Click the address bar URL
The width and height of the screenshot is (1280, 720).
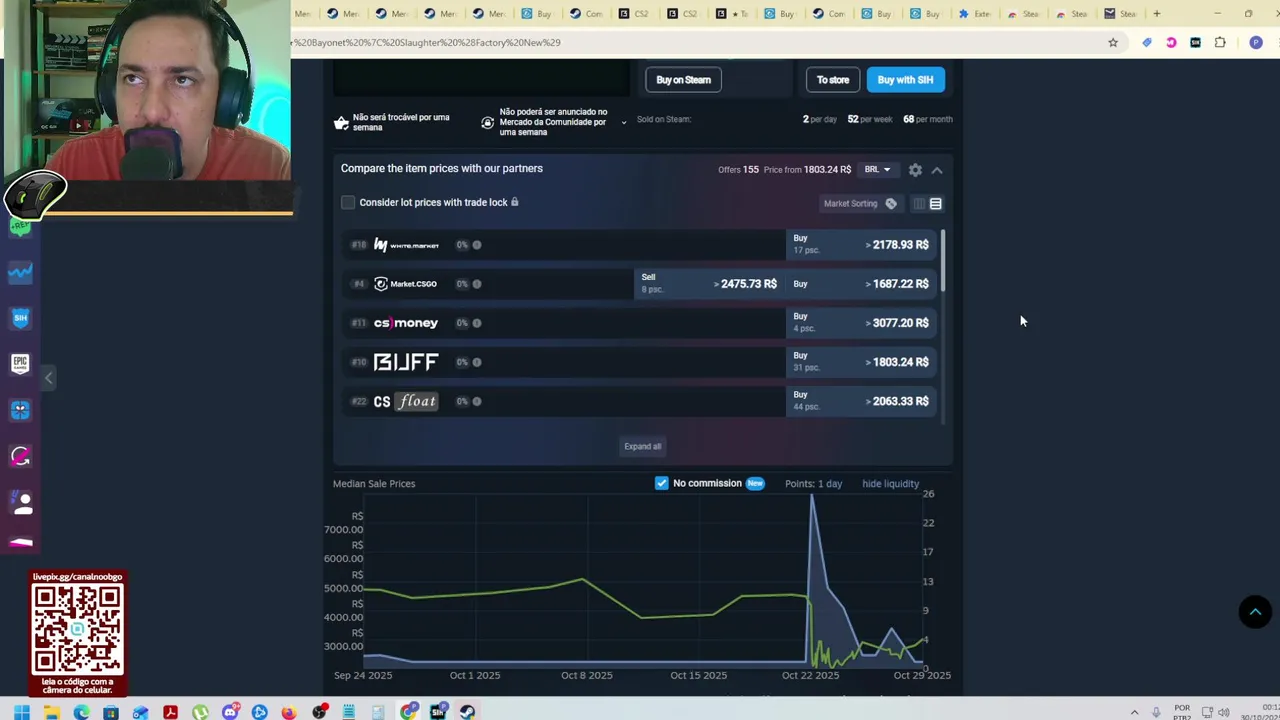click(x=690, y=43)
